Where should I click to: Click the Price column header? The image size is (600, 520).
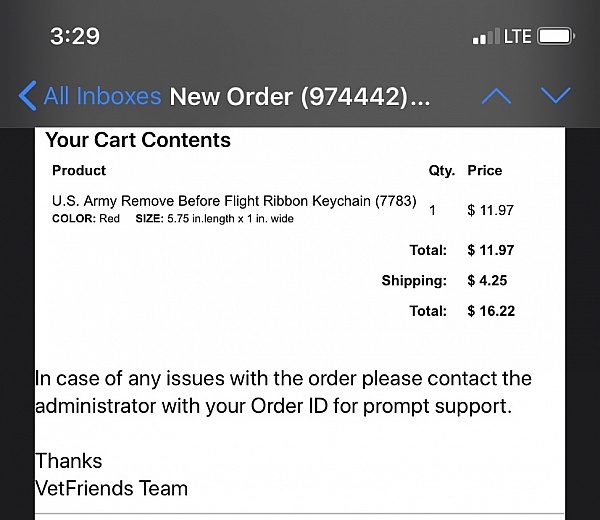(485, 171)
